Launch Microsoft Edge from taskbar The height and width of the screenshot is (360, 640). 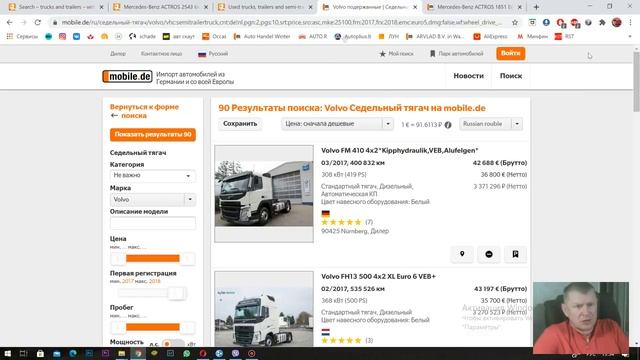point(73,353)
